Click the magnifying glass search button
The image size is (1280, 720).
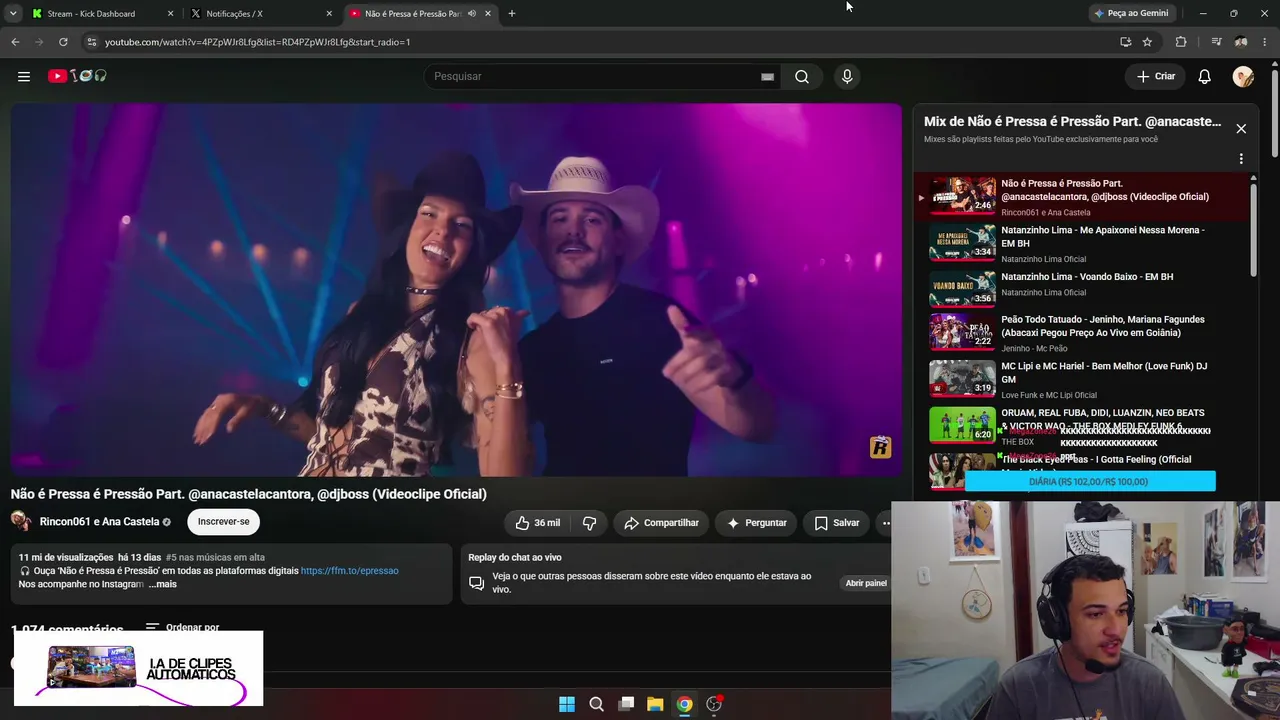point(802,76)
